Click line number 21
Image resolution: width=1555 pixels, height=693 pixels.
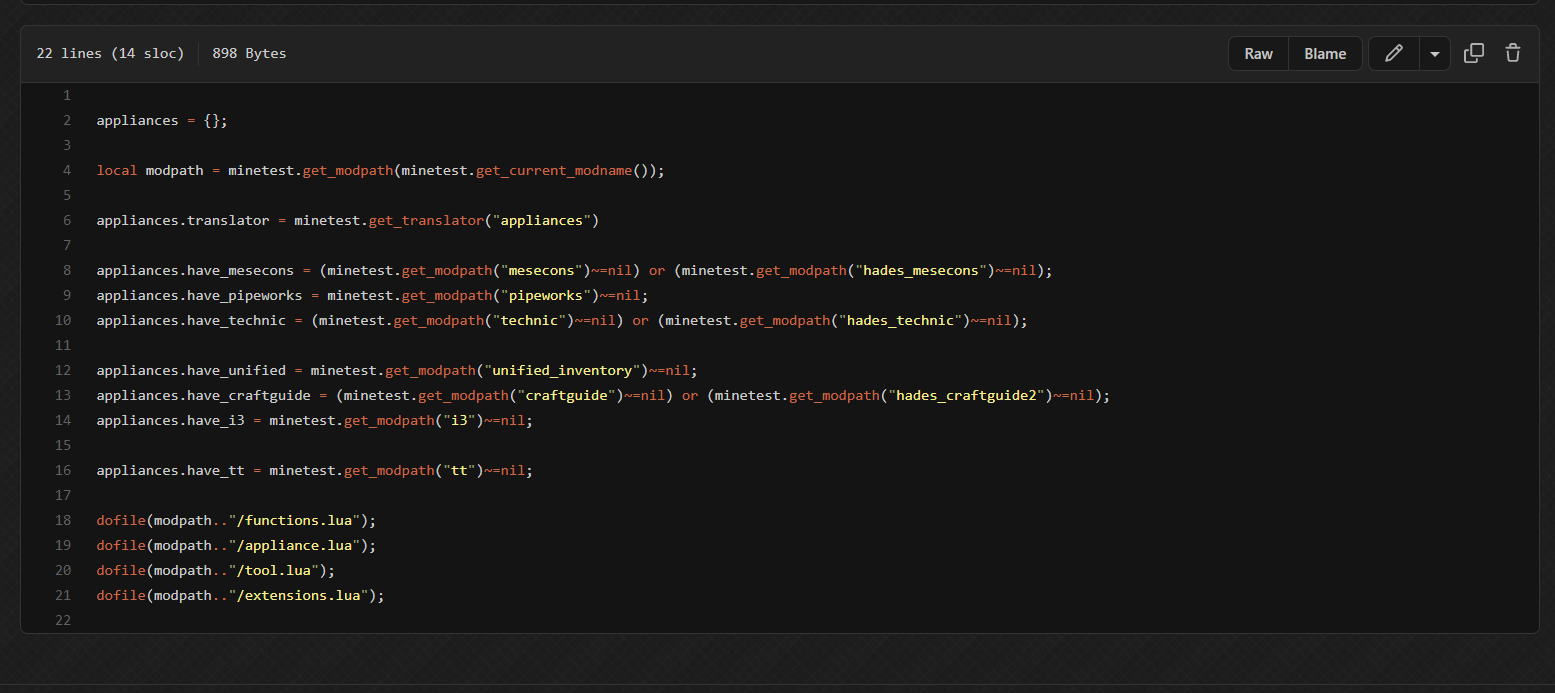(63, 595)
